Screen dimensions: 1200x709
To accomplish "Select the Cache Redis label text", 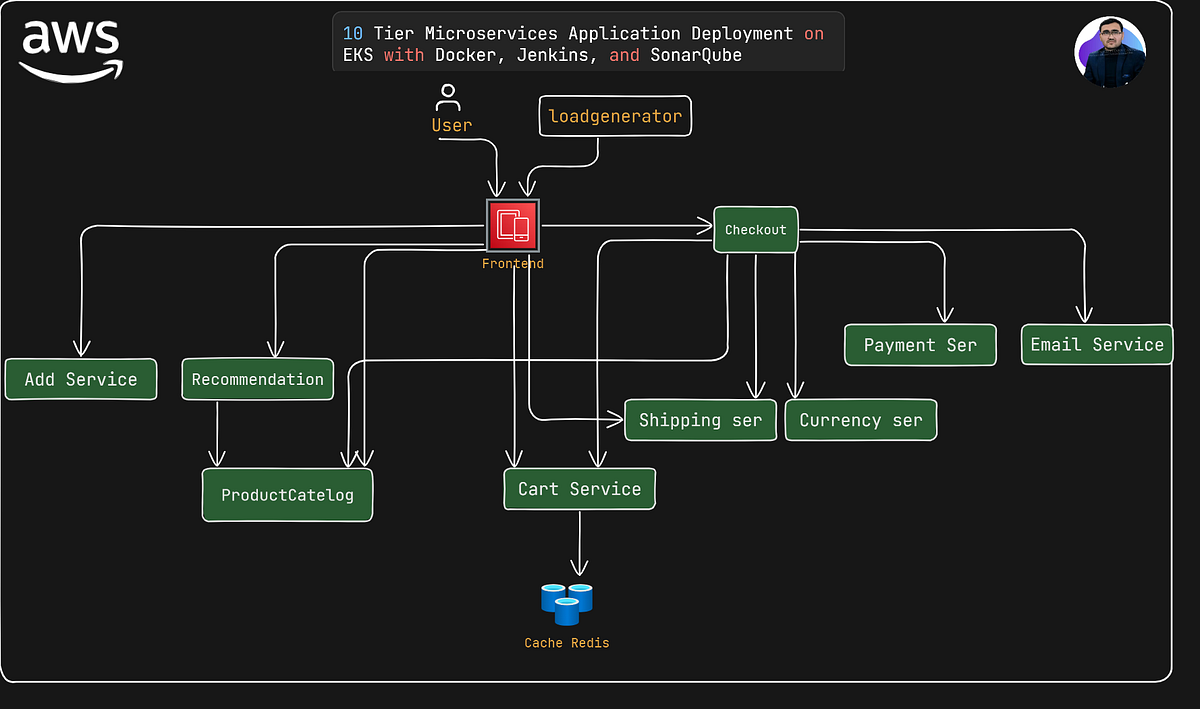I will click(x=566, y=643).
